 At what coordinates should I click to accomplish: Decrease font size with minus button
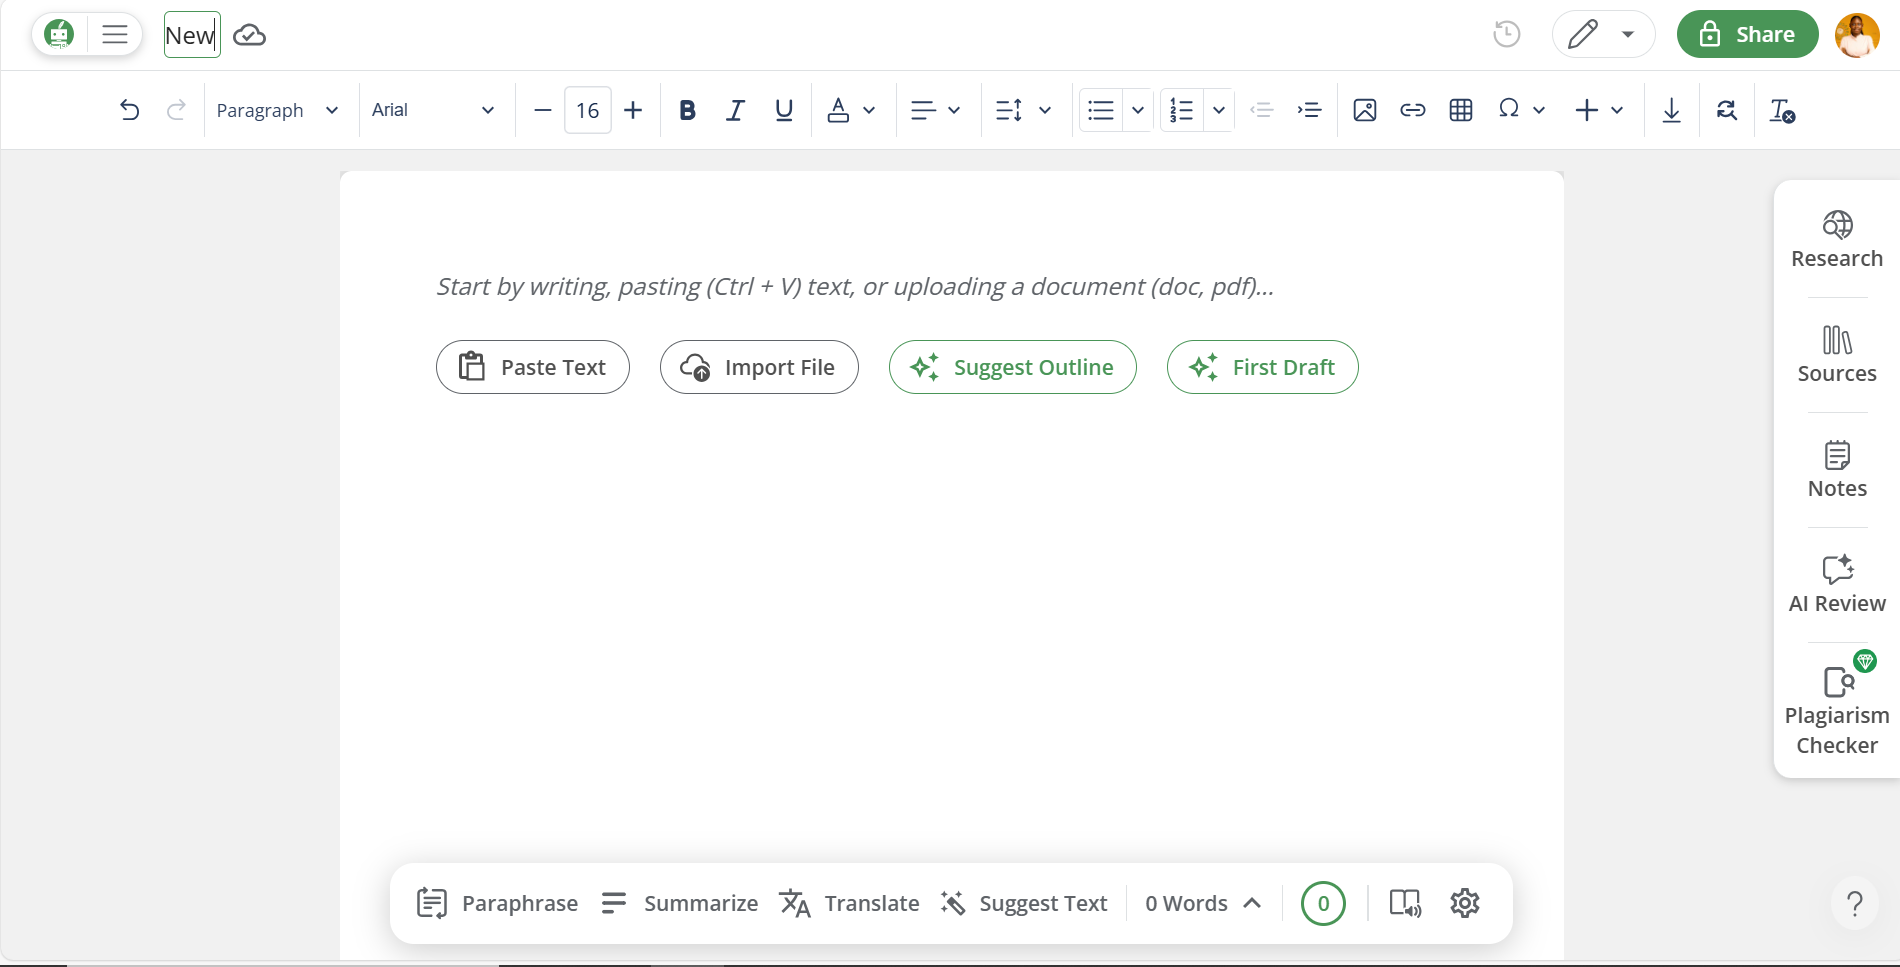(x=543, y=110)
